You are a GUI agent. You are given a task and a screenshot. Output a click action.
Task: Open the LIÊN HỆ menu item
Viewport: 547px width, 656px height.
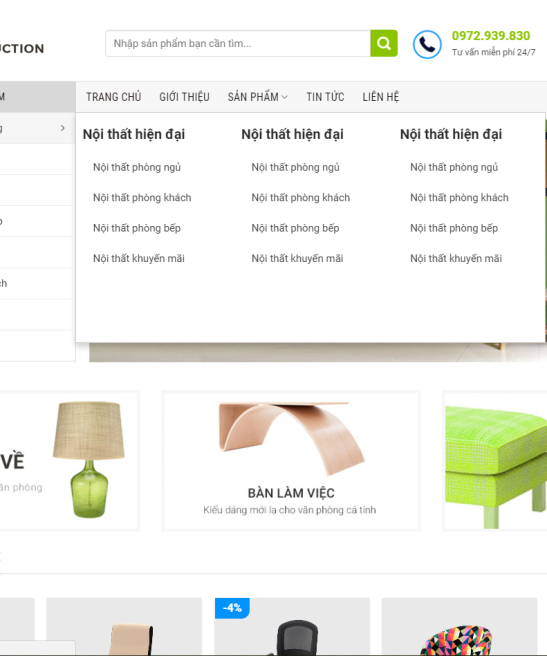tap(380, 97)
